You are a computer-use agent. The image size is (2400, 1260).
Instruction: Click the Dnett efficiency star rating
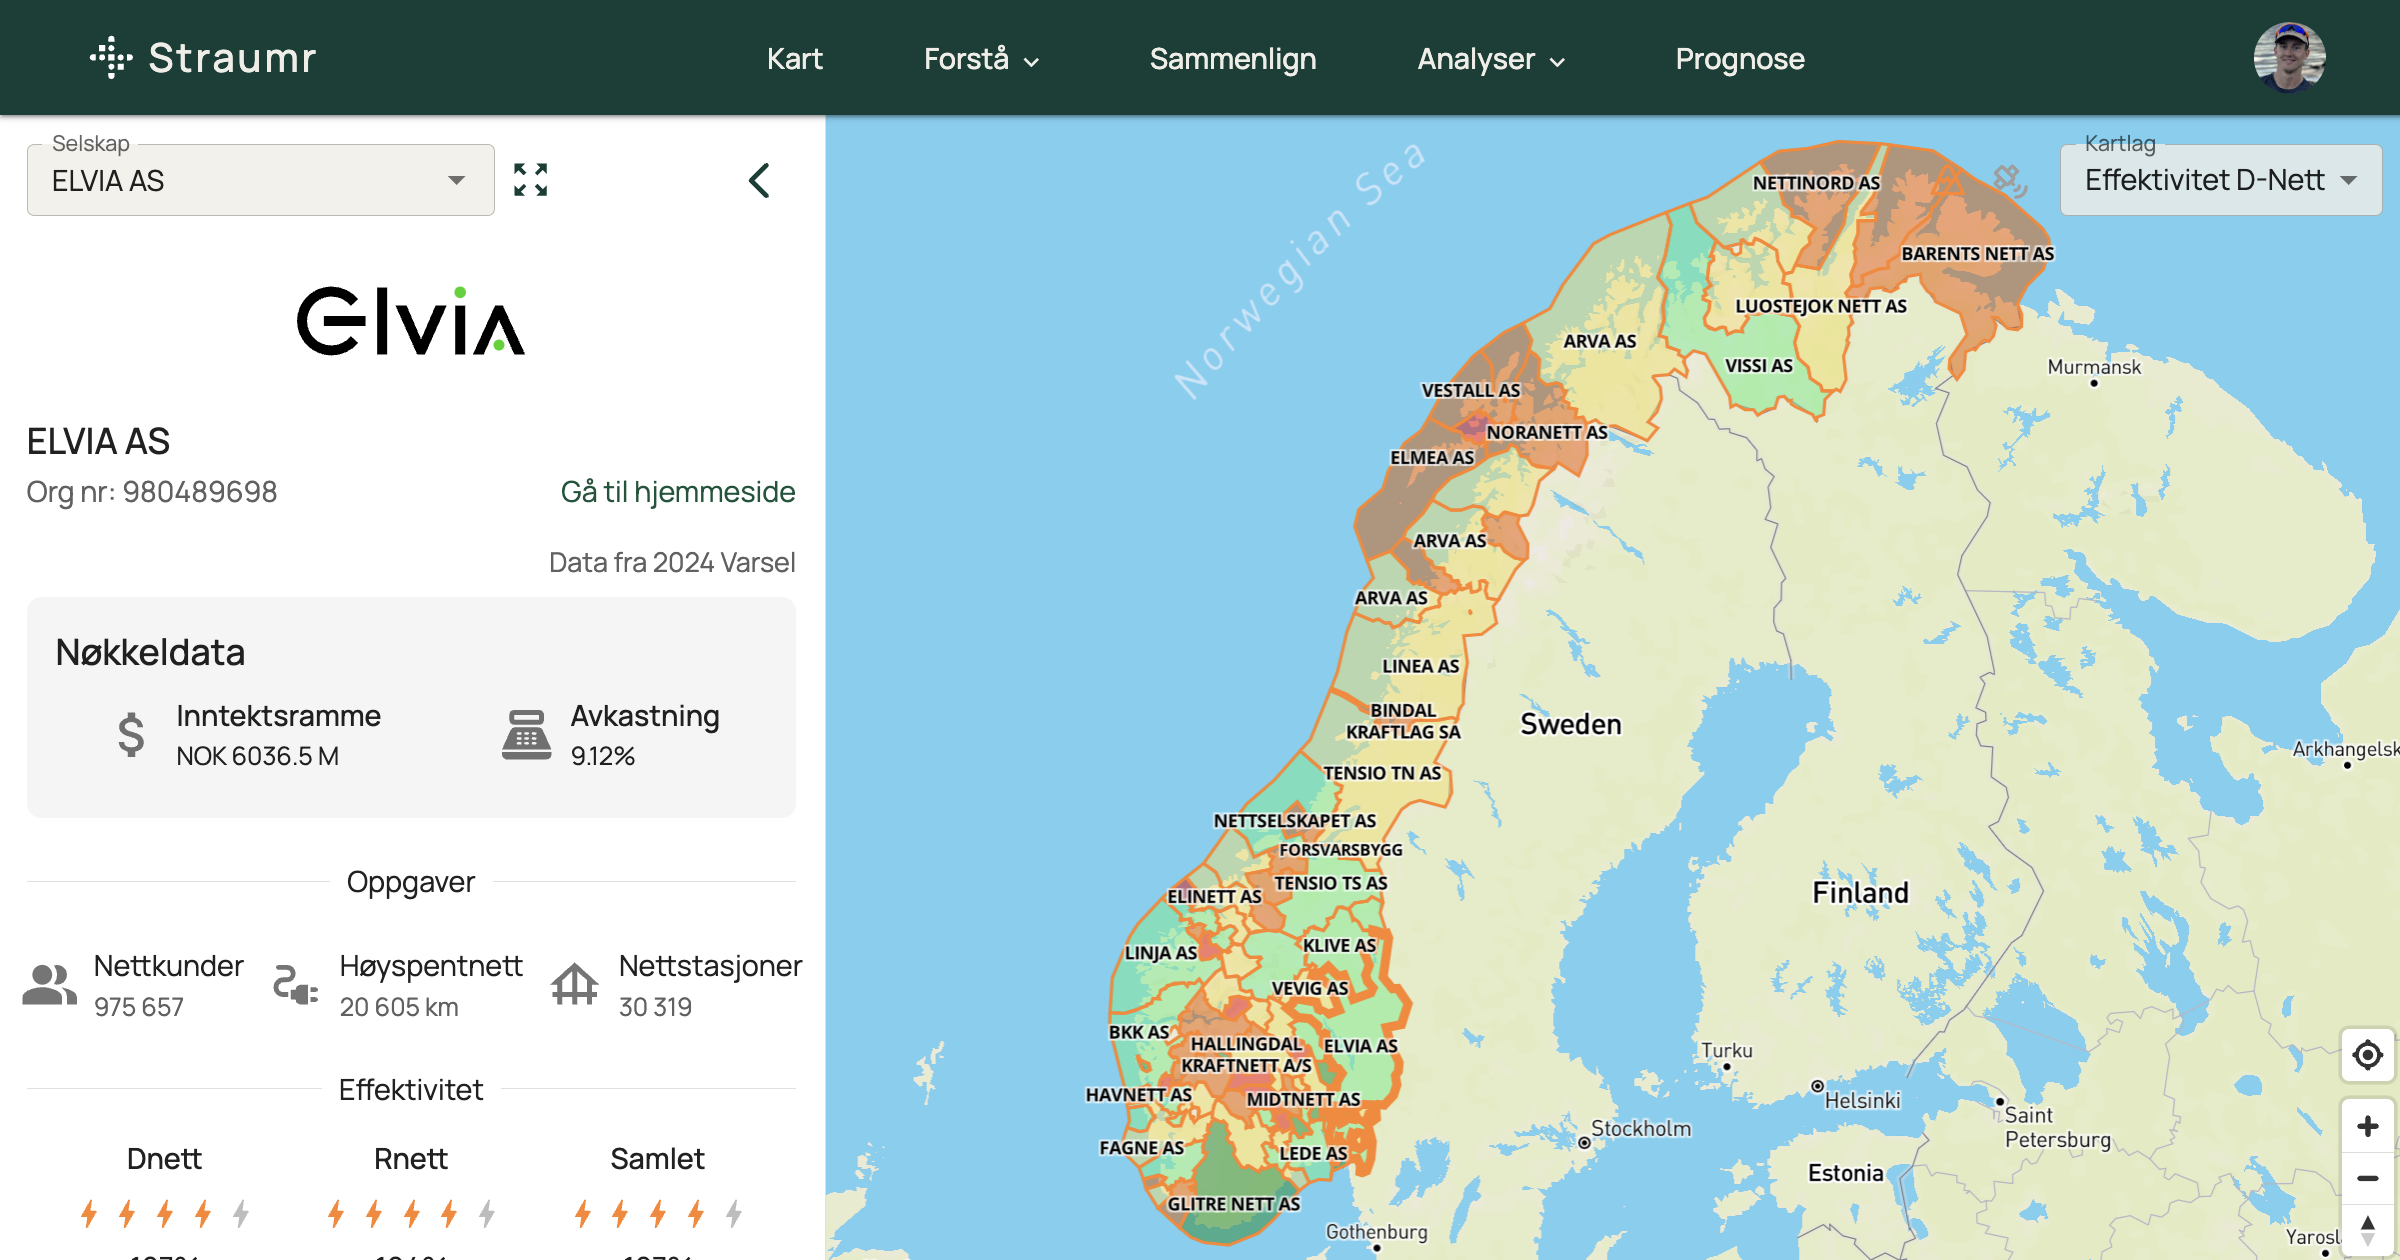[x=164, y=1214]
